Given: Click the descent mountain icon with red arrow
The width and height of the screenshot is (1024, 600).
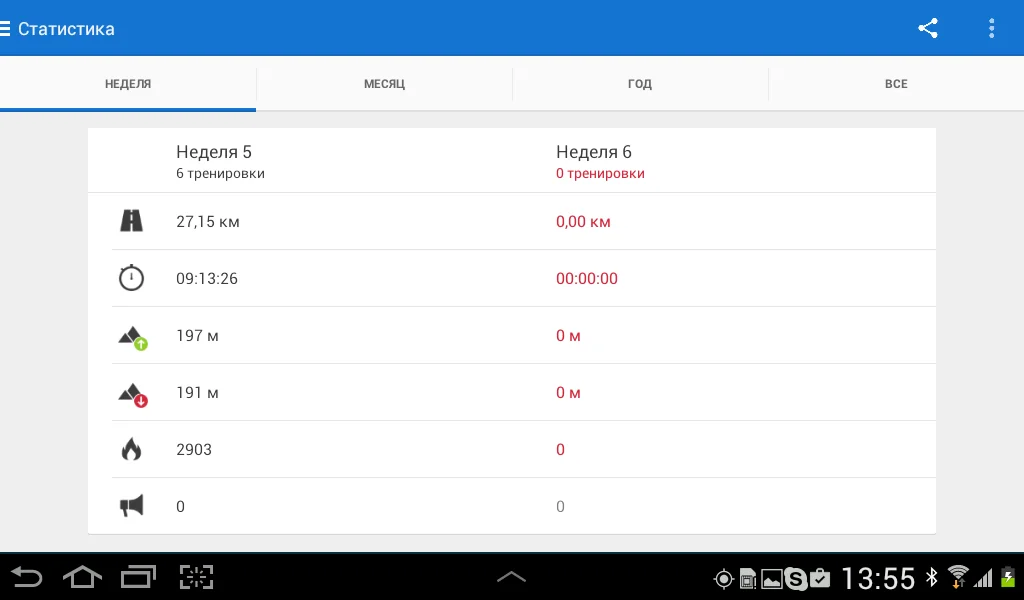Looking at the screenshot, I should [133, 394].
